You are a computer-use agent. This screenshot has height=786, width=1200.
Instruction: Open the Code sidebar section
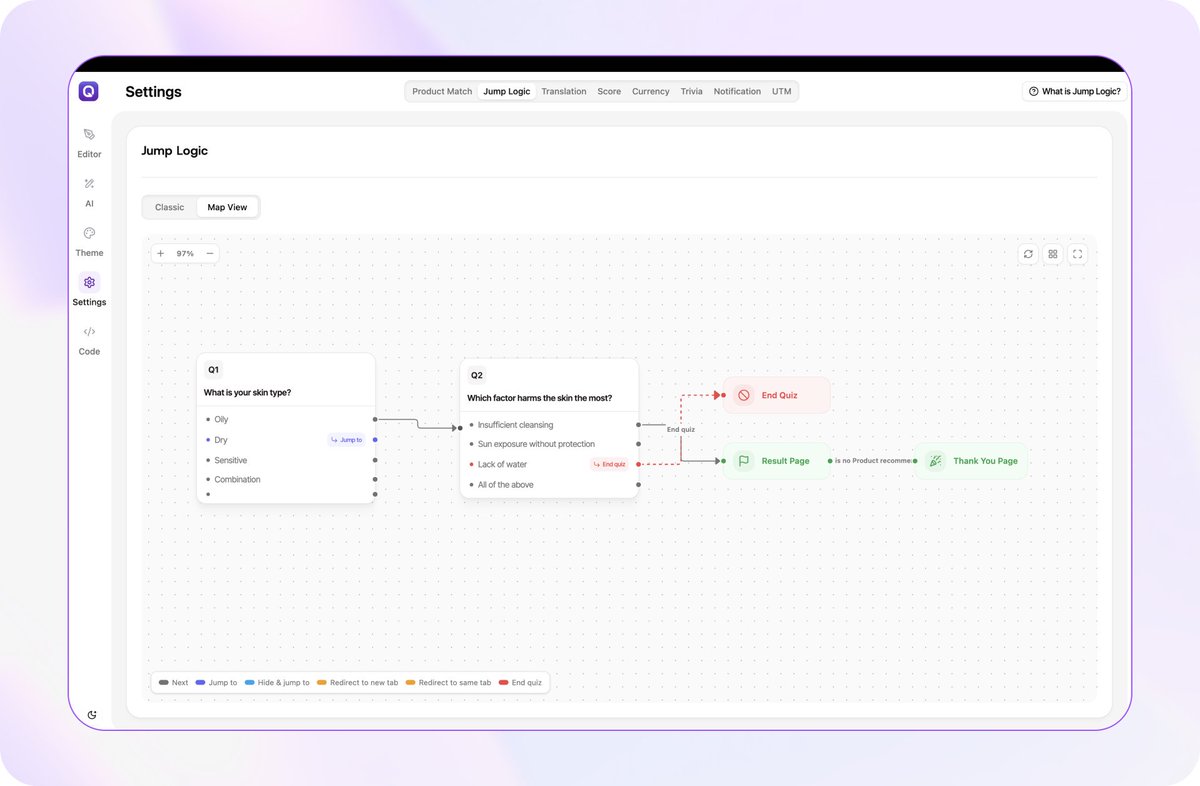tap(89, 340)
